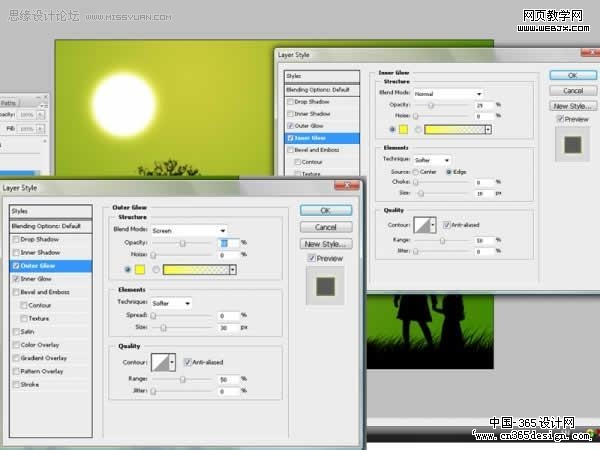
Task: Open Contour picker arrow in Outer Glow
Action: [x=172, y=362]
